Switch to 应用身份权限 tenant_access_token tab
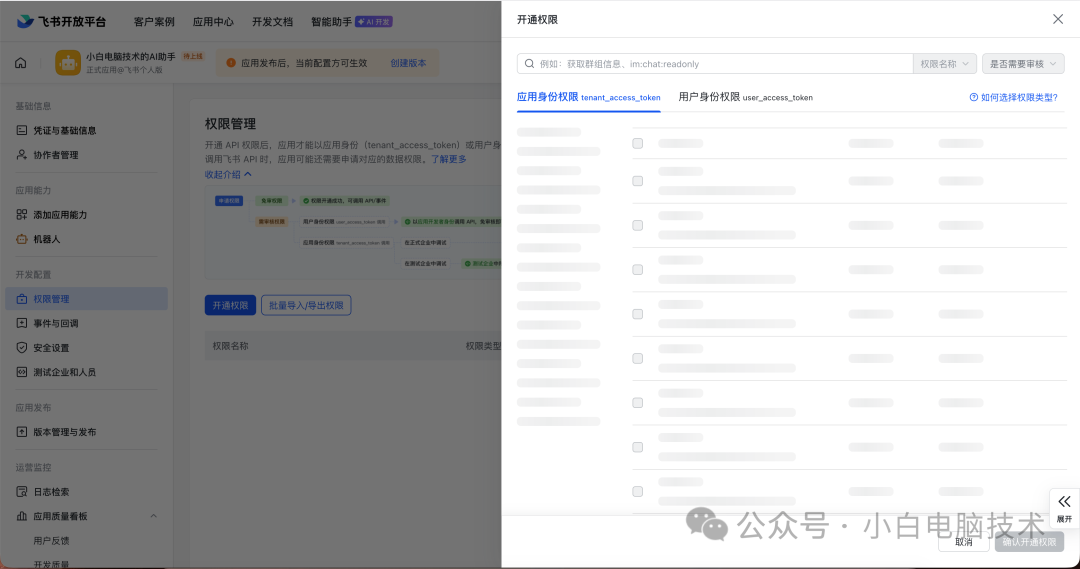Screen dimensions: 1080x569 coord(588,97)
